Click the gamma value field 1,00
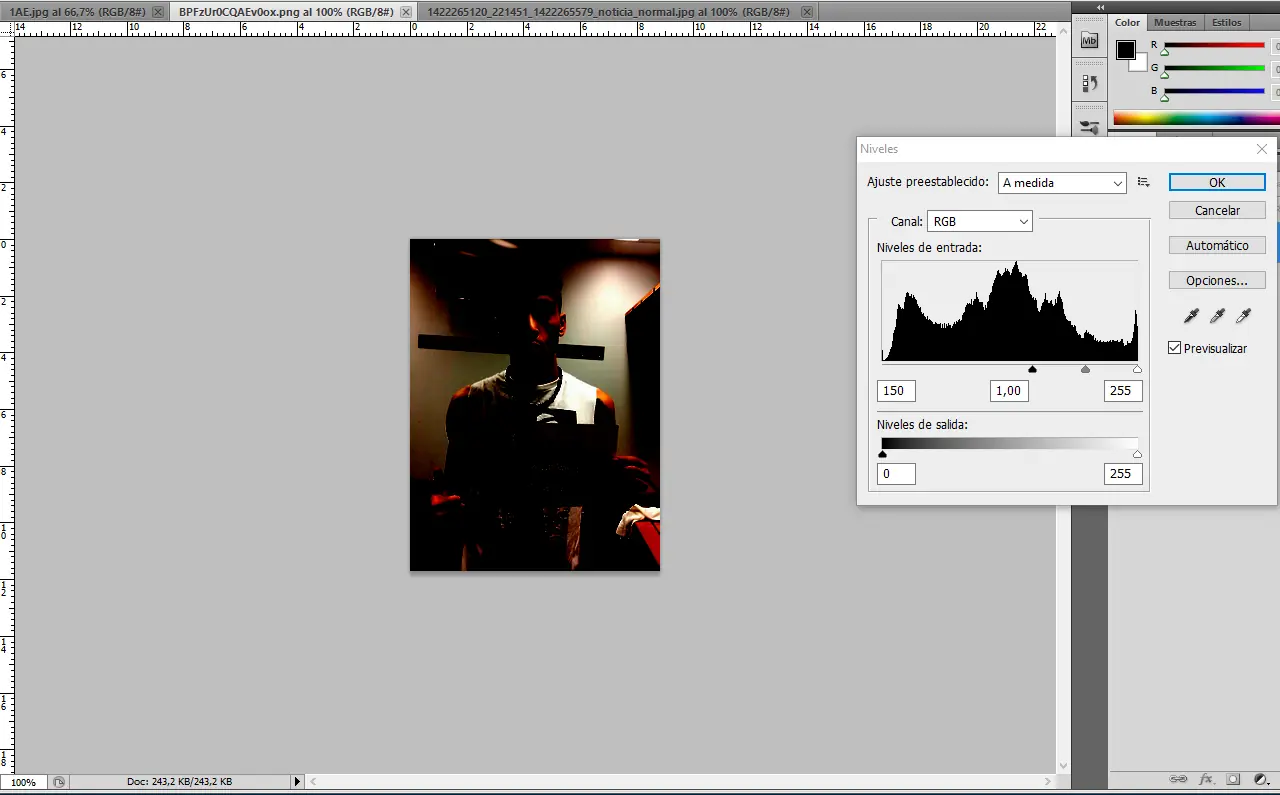The height and width of the screenshot is (795, 1280). tap(1010, 391)
